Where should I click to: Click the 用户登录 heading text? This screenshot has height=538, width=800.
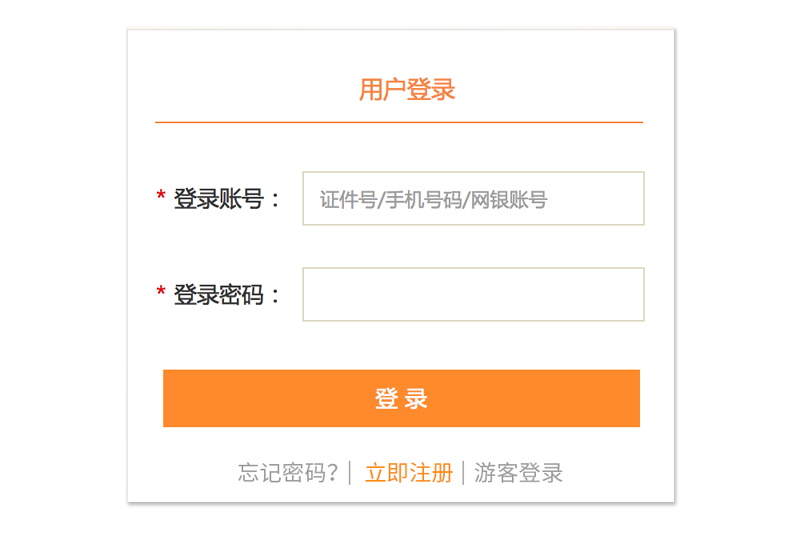407,90
